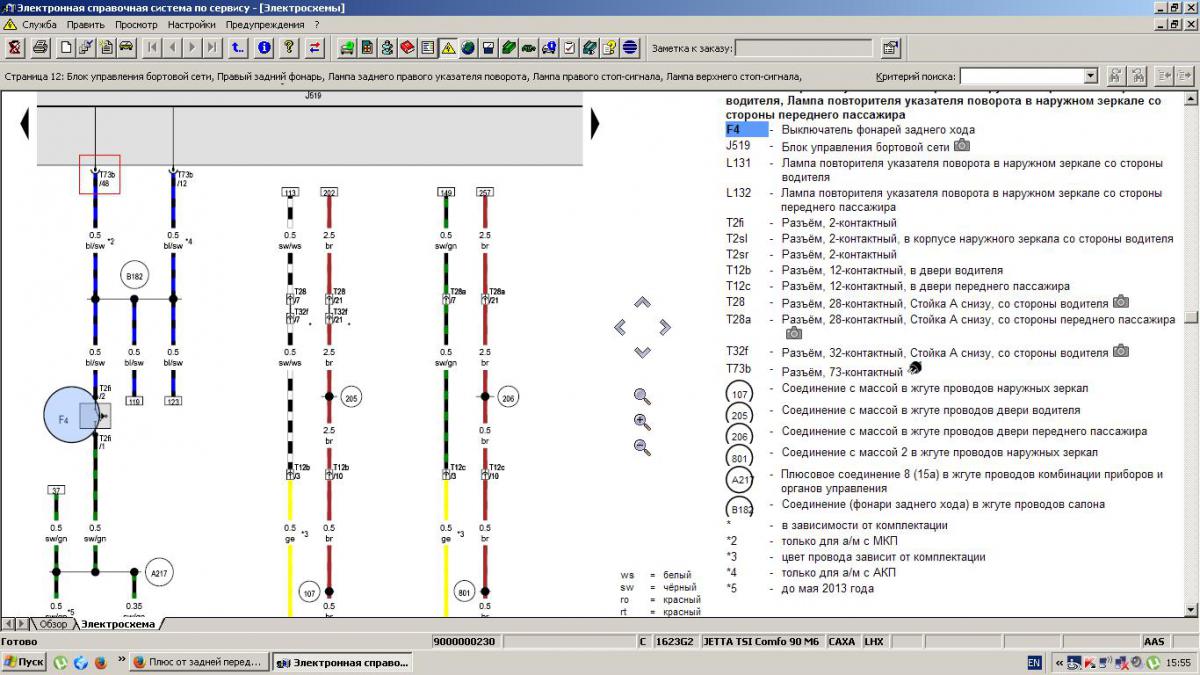1200x675 pixels.
Task: Click the blank new document icon
Action: point(66,47)
